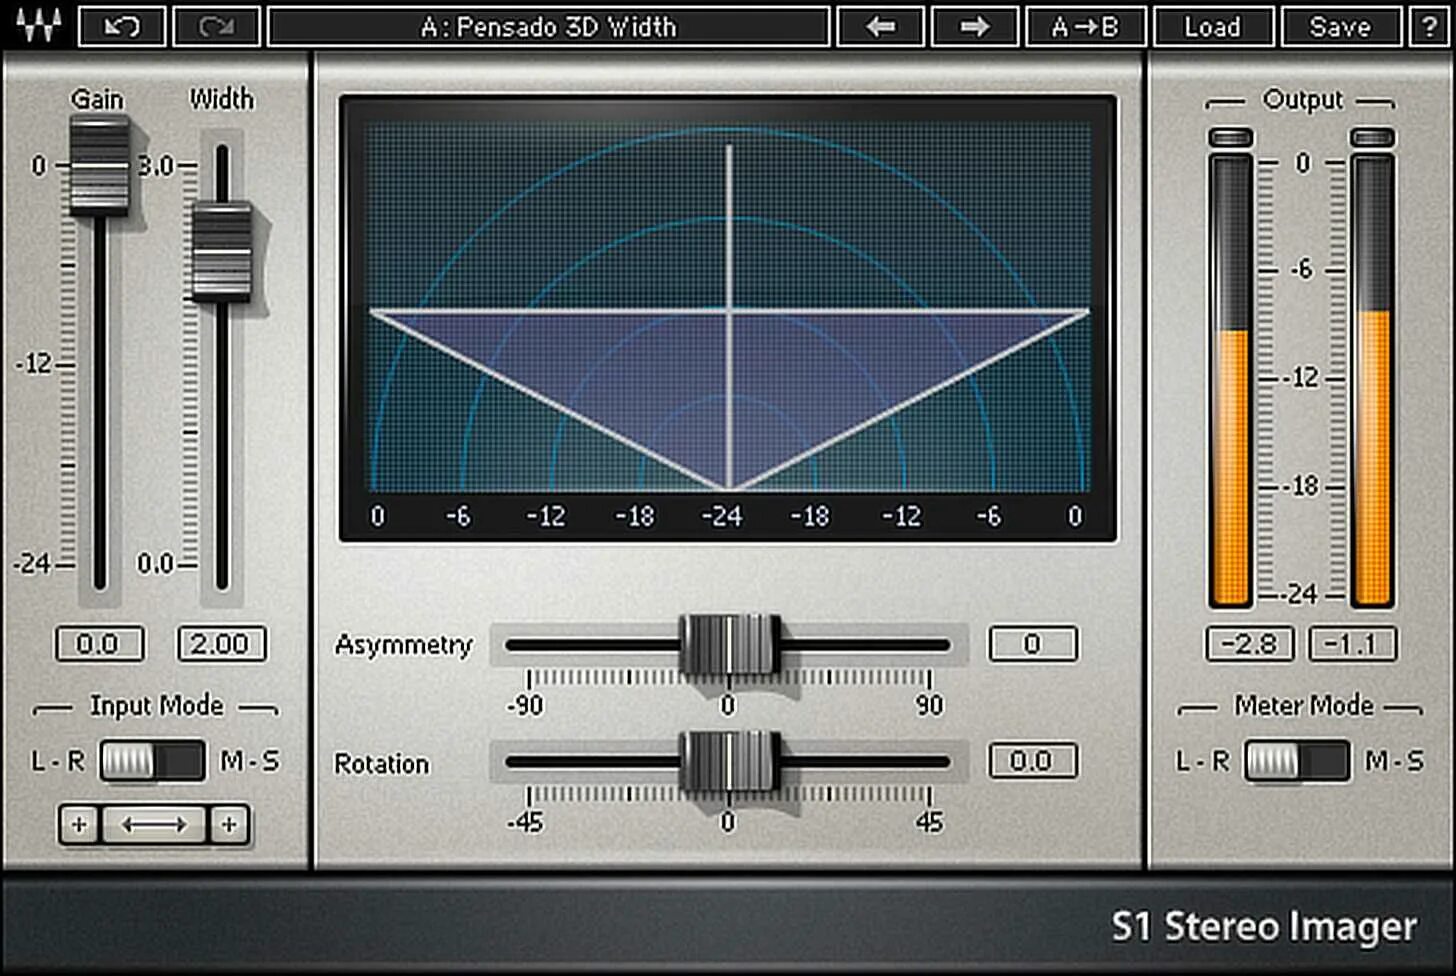Click the Waves logo icon
Screen dimensions: 1456x976
[x=38, y=25]
